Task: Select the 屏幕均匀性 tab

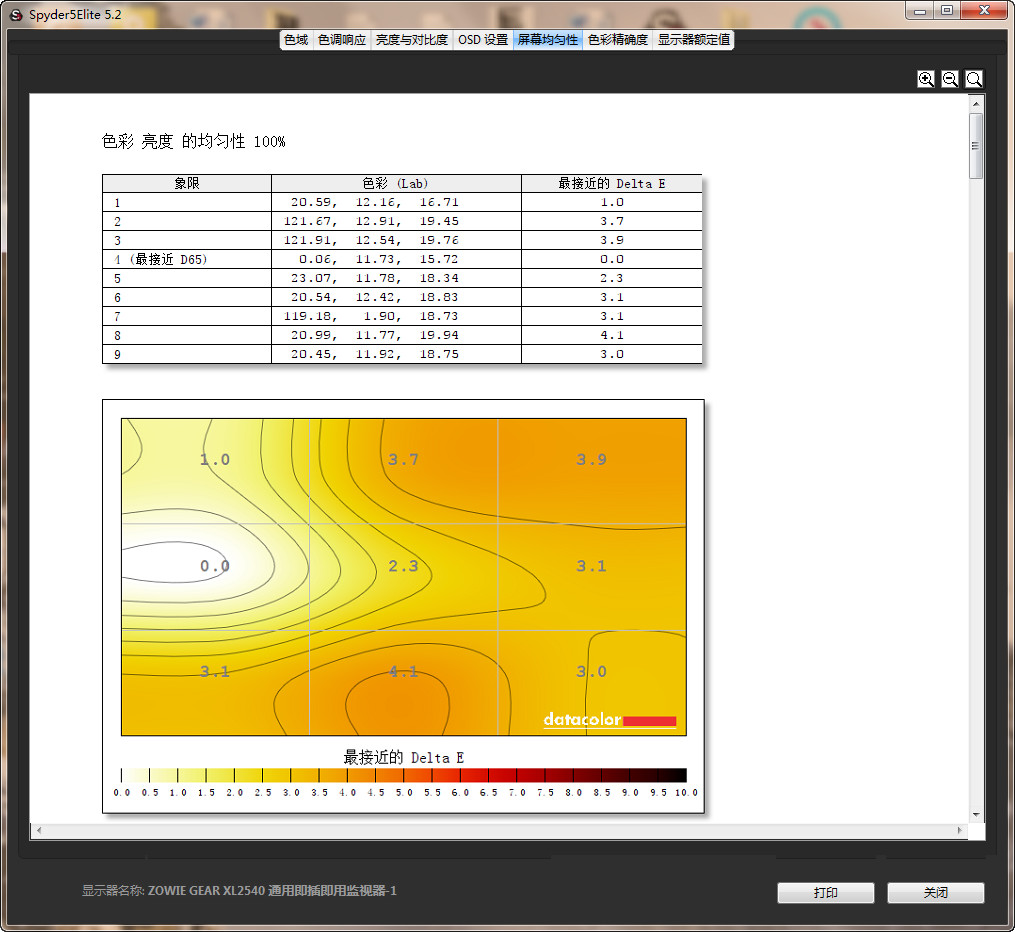Action: 548,40
